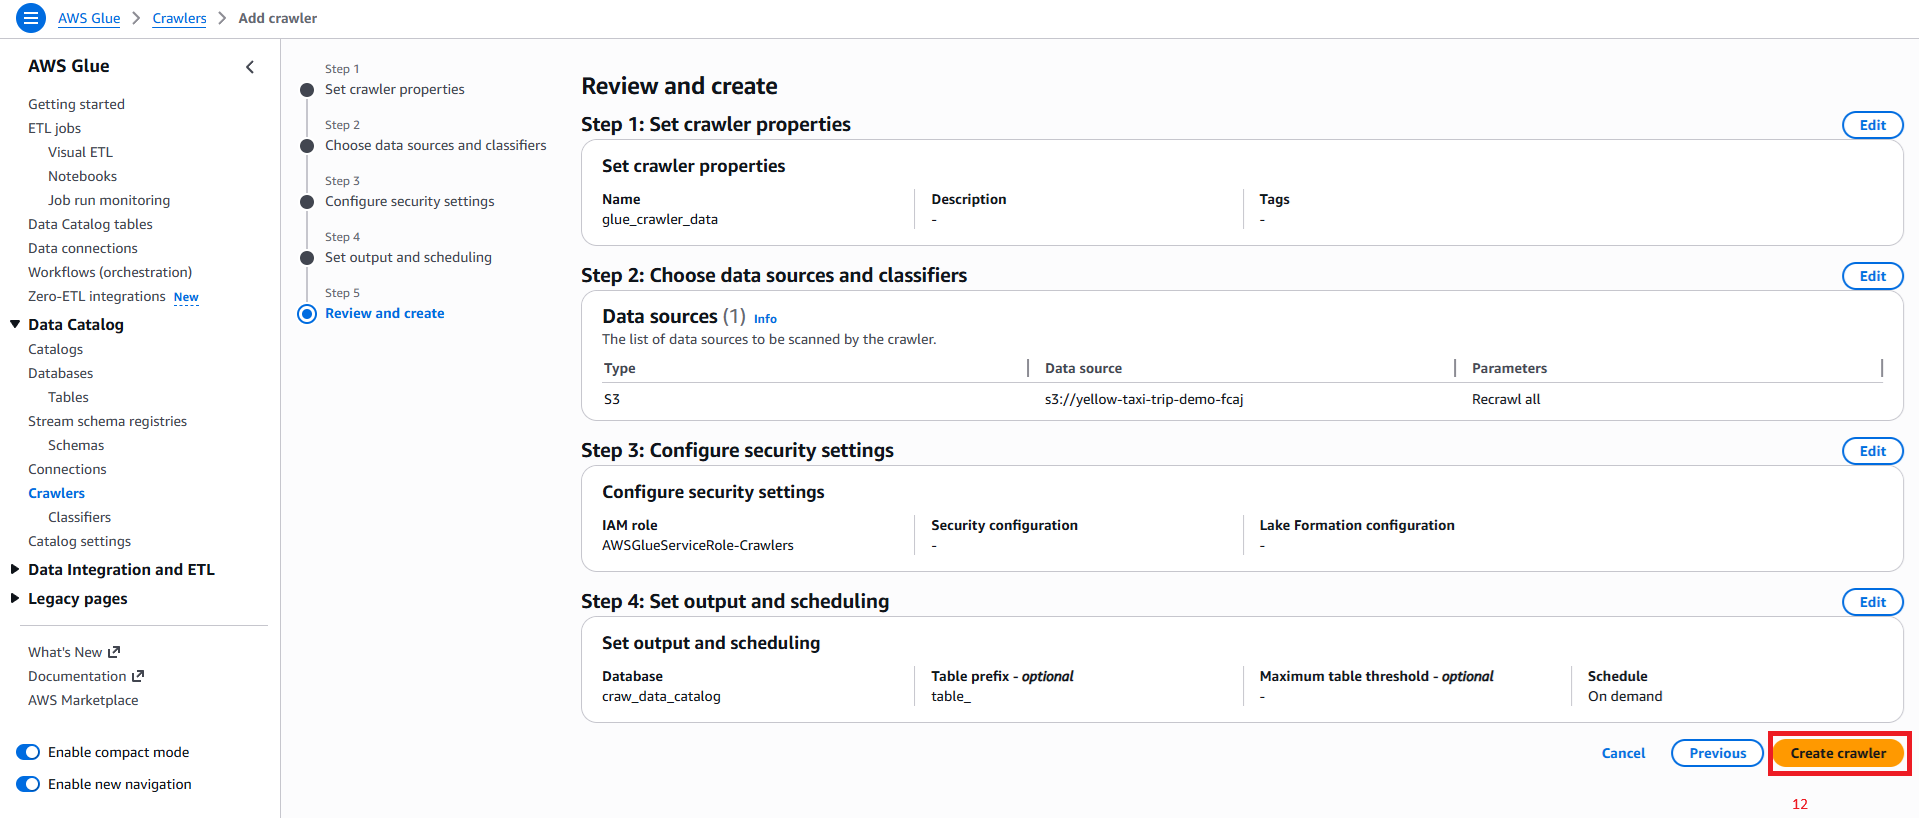This screenshot has width=1919, height=818.
Task: Open Workflows (orchestration) page
Action: click(110, 272)
